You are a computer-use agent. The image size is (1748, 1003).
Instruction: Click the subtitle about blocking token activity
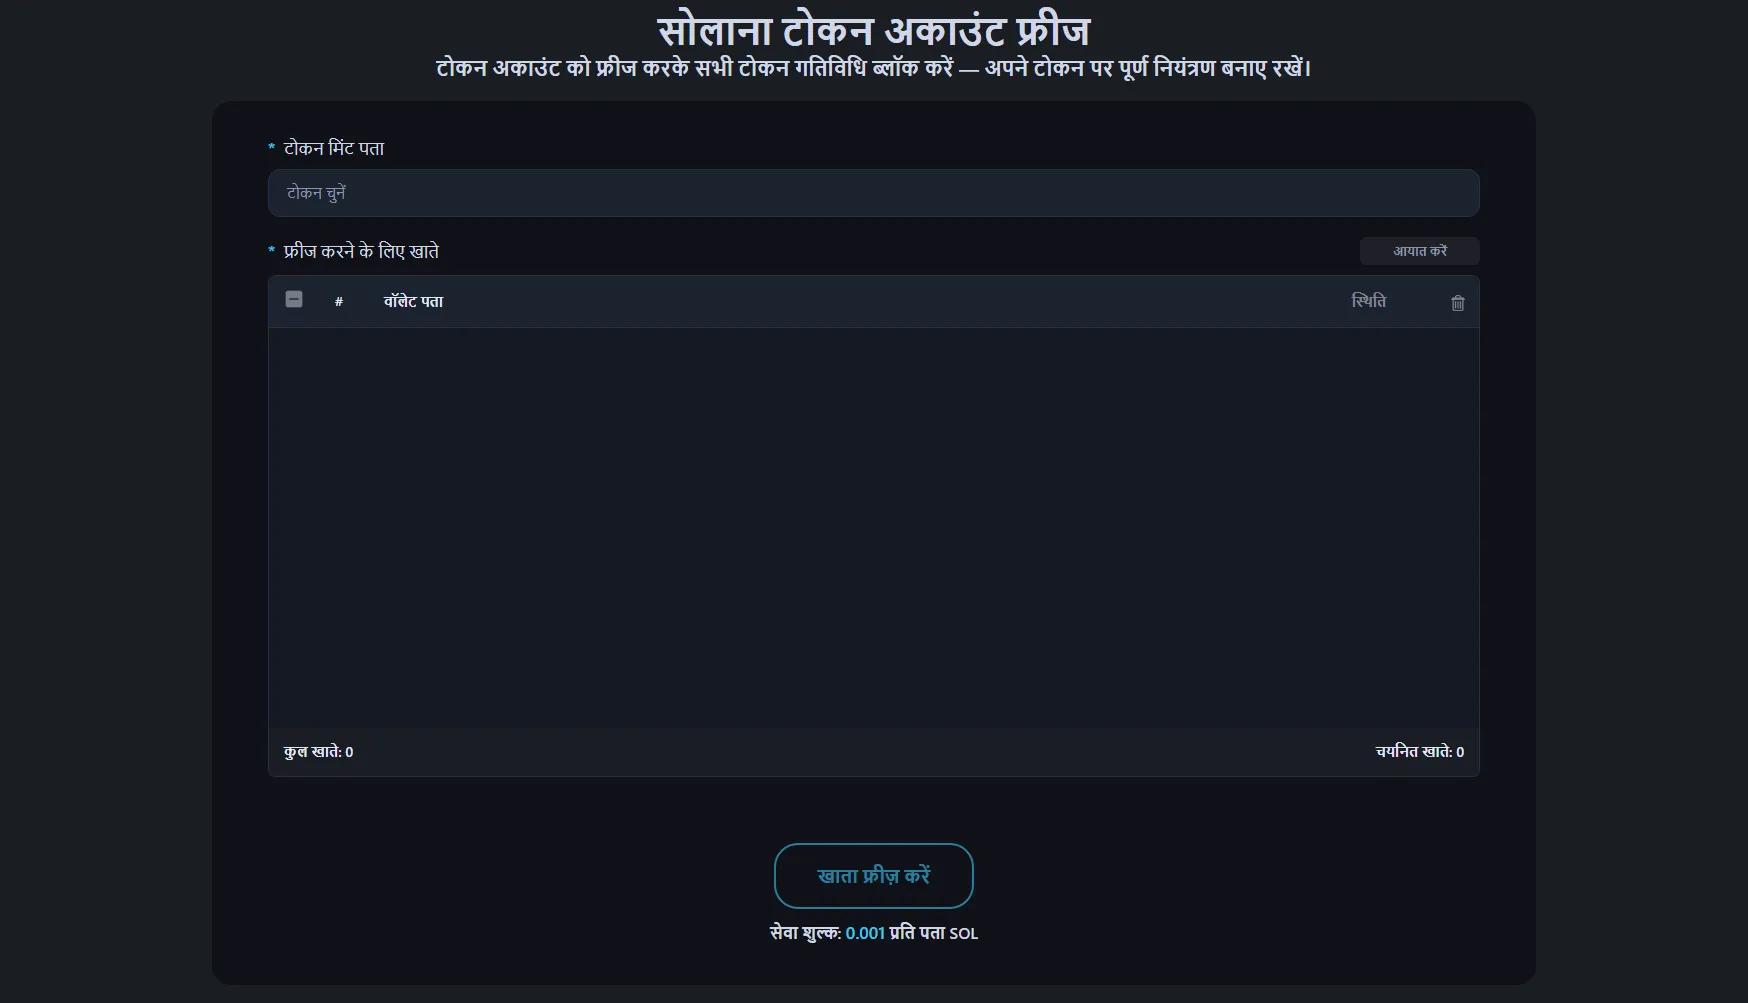[x=873, y=68]
